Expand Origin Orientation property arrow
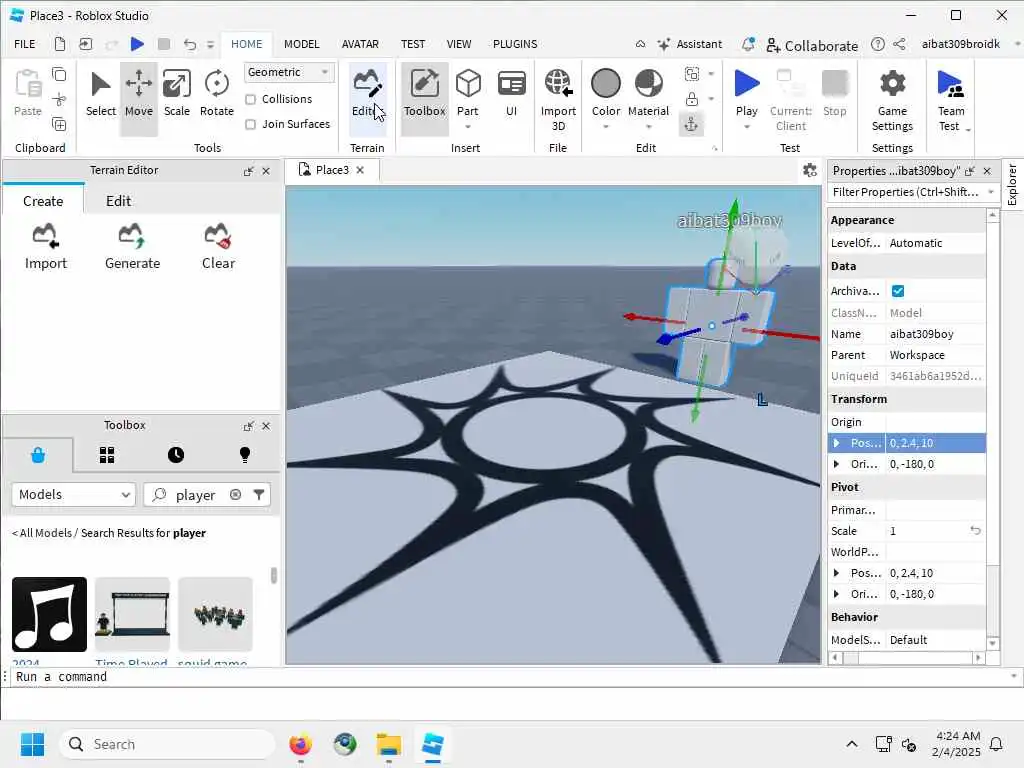Image resolution: width=1024 pixels, height=768 pixels. point(837,464)
